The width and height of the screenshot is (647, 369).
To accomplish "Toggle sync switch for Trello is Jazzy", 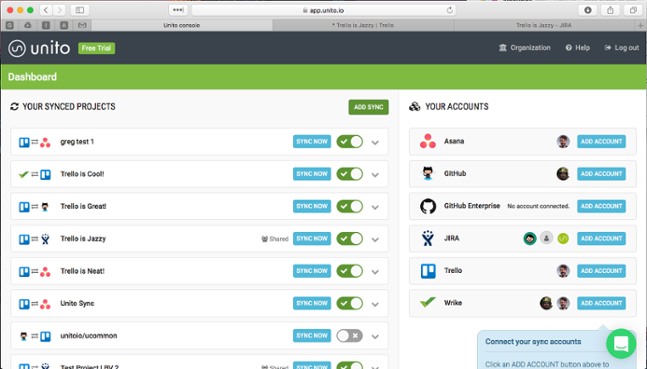I will click(349, 239).
